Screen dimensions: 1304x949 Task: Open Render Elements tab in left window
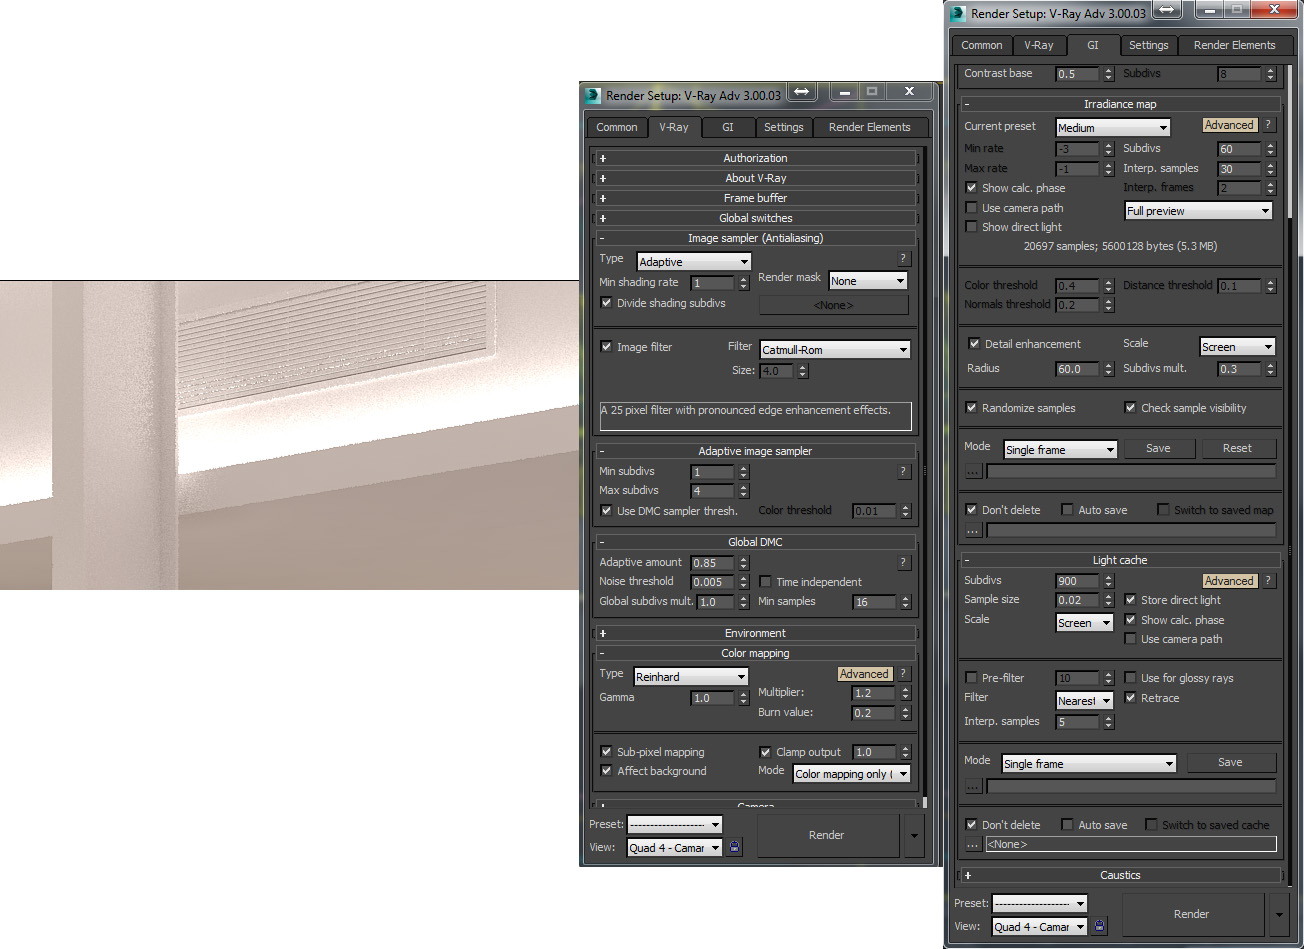tap(870, 127)
